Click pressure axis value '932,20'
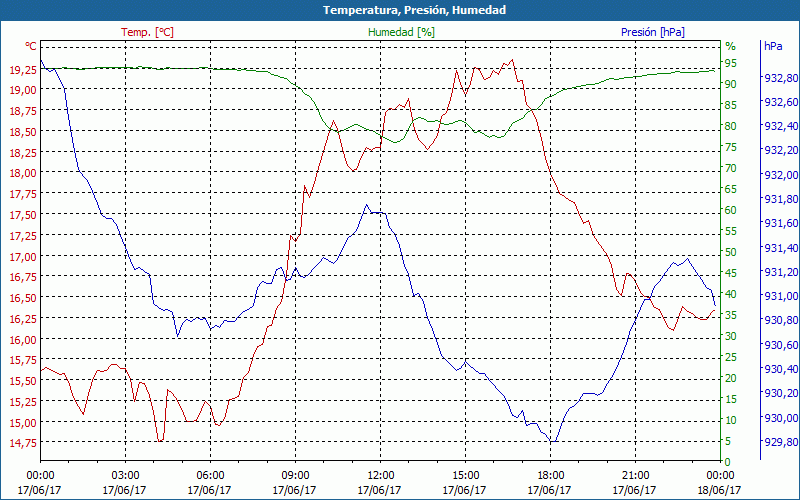Viewport: 800px width, 500px height. point(781,151)
